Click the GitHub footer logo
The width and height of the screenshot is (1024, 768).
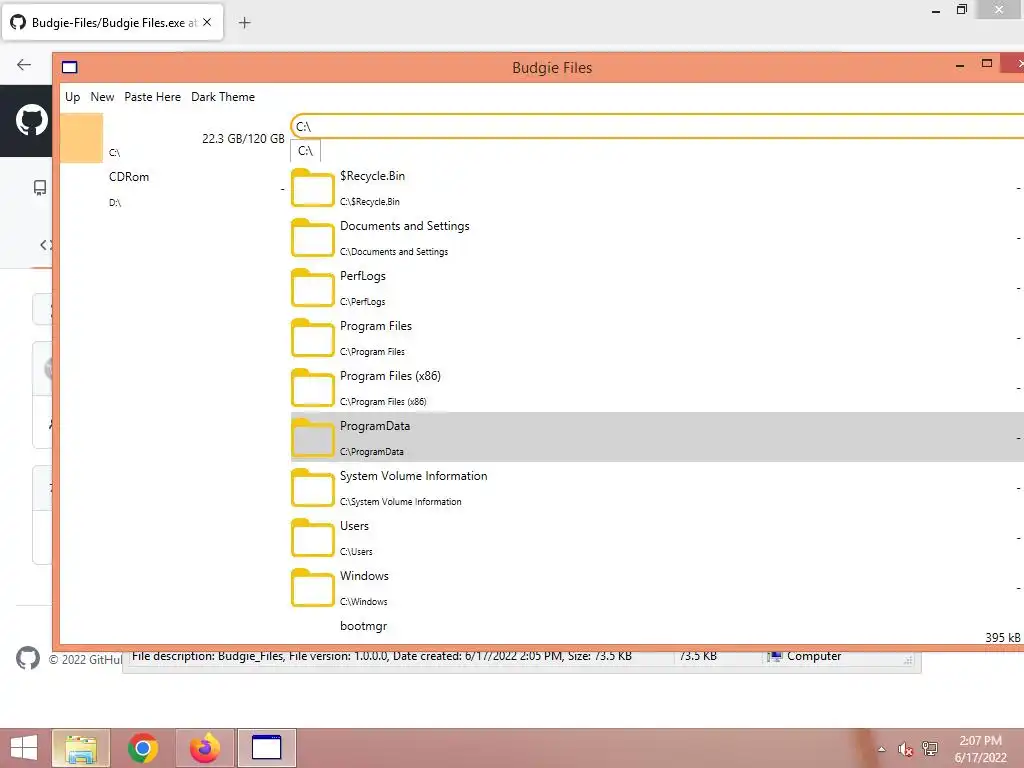pos(28,658)
